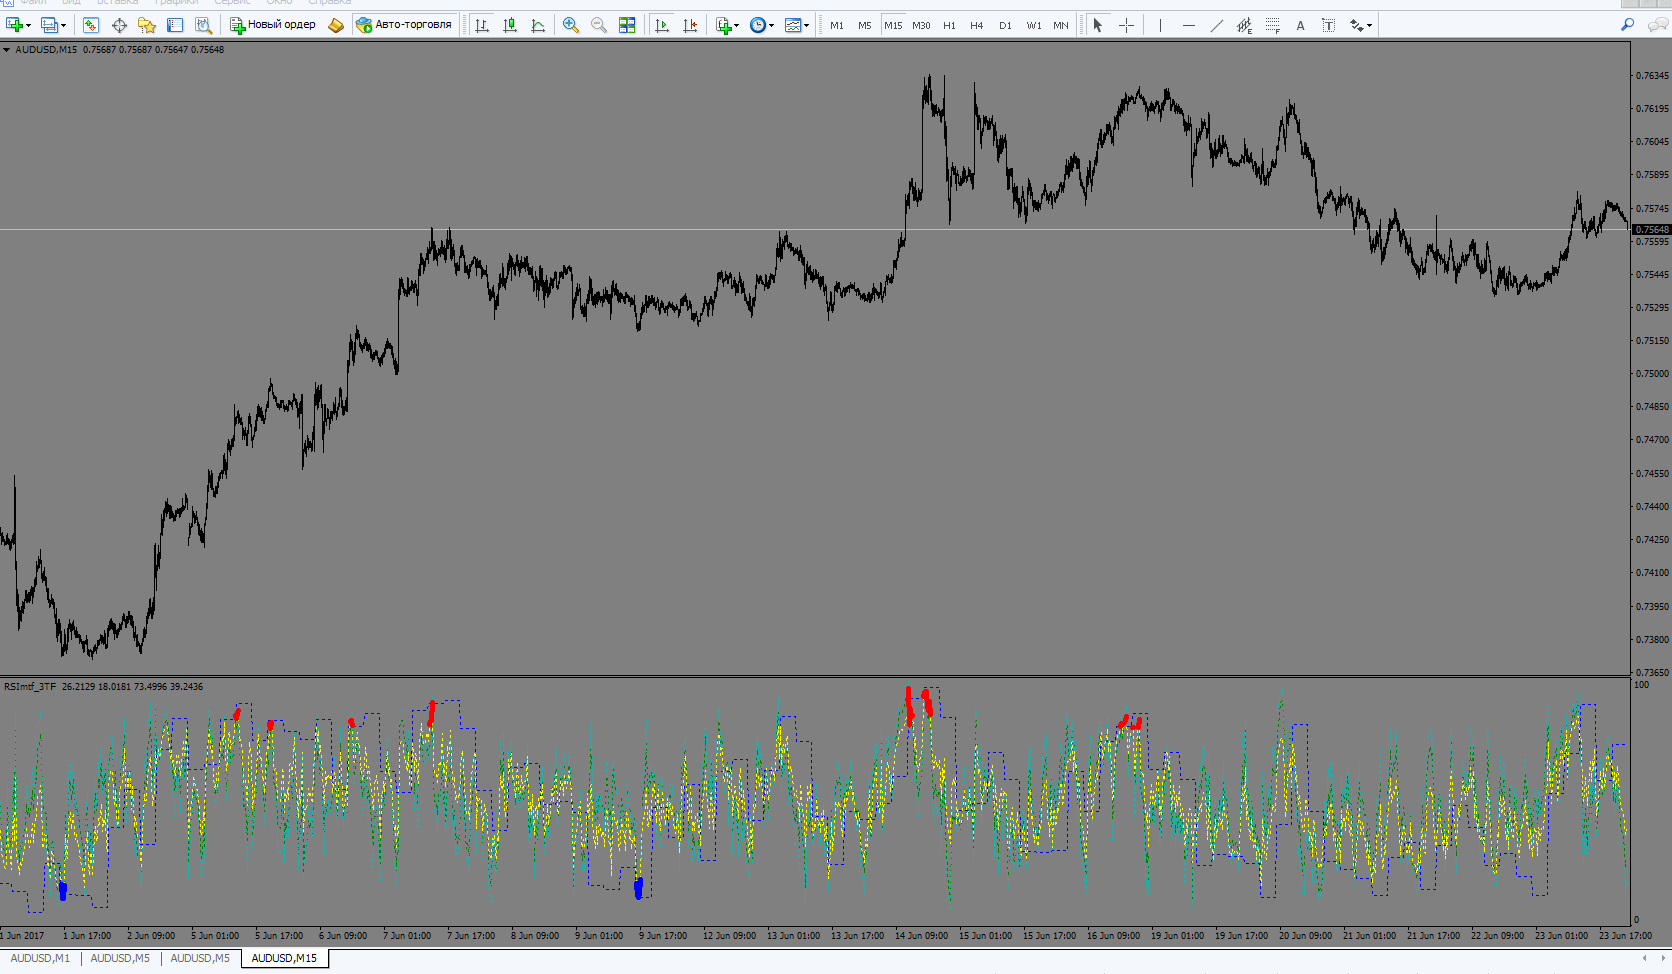Click the 1 Jun 17:00 time label
This screenshot has height=974, width=1672.
click(87, 936)
